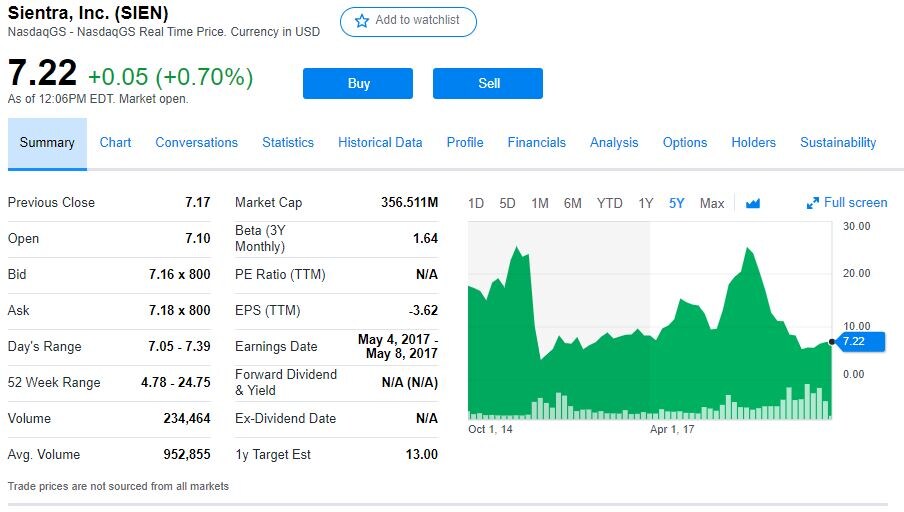The width and height of the screenshot is (904, 512).
Task: Open the Statistics tab
Action: click(288, 142)
